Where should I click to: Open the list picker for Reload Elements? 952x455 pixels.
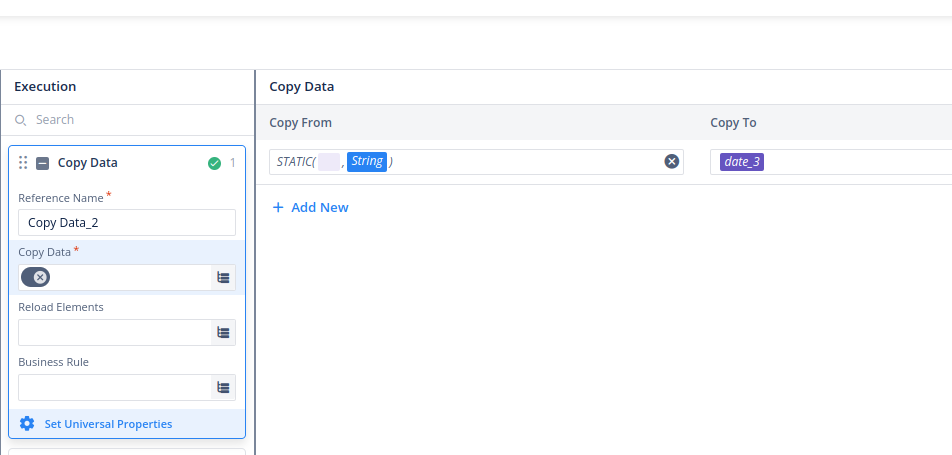(224, 333)
